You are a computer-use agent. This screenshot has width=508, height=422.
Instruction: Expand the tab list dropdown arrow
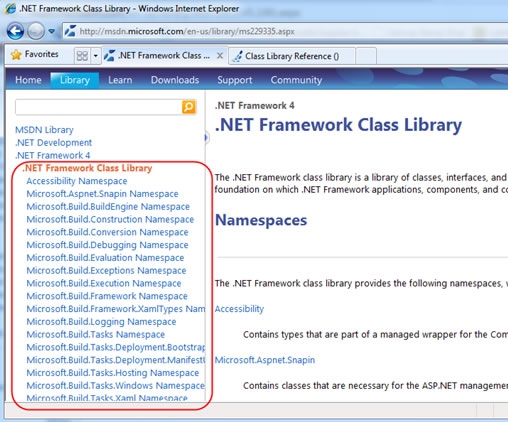coord(96,56)
